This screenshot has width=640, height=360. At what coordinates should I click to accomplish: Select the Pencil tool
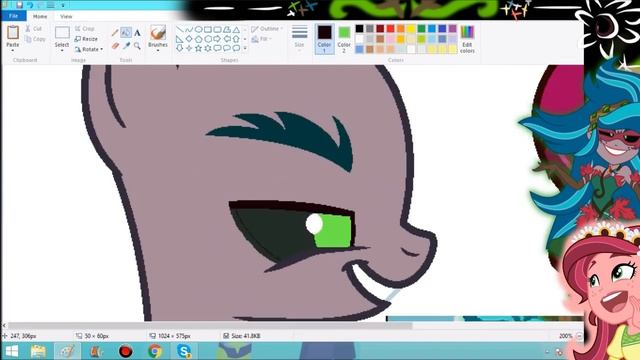point(115,32)
